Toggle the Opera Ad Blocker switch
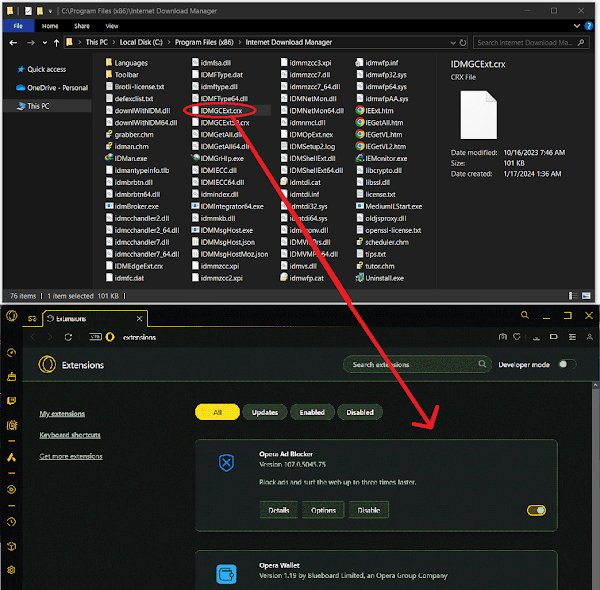This screenshot has width=600, height=590. click(x=536, y=510)
